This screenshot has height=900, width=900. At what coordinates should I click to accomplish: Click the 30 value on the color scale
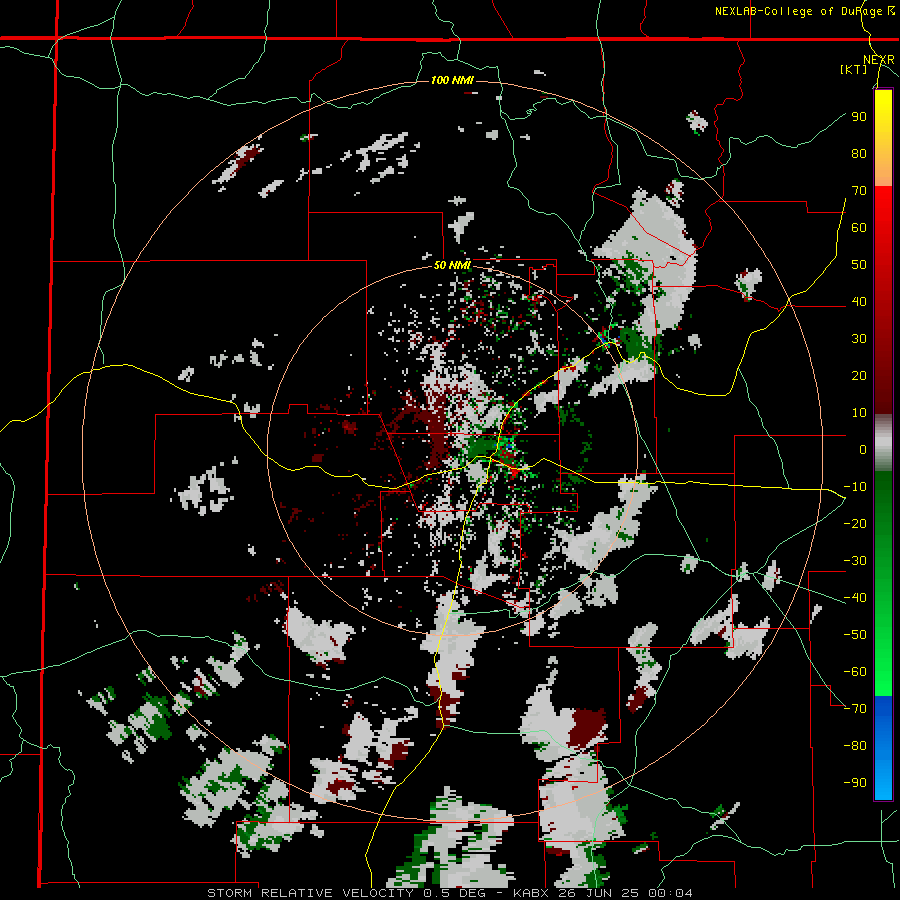(x=859, y=339)
